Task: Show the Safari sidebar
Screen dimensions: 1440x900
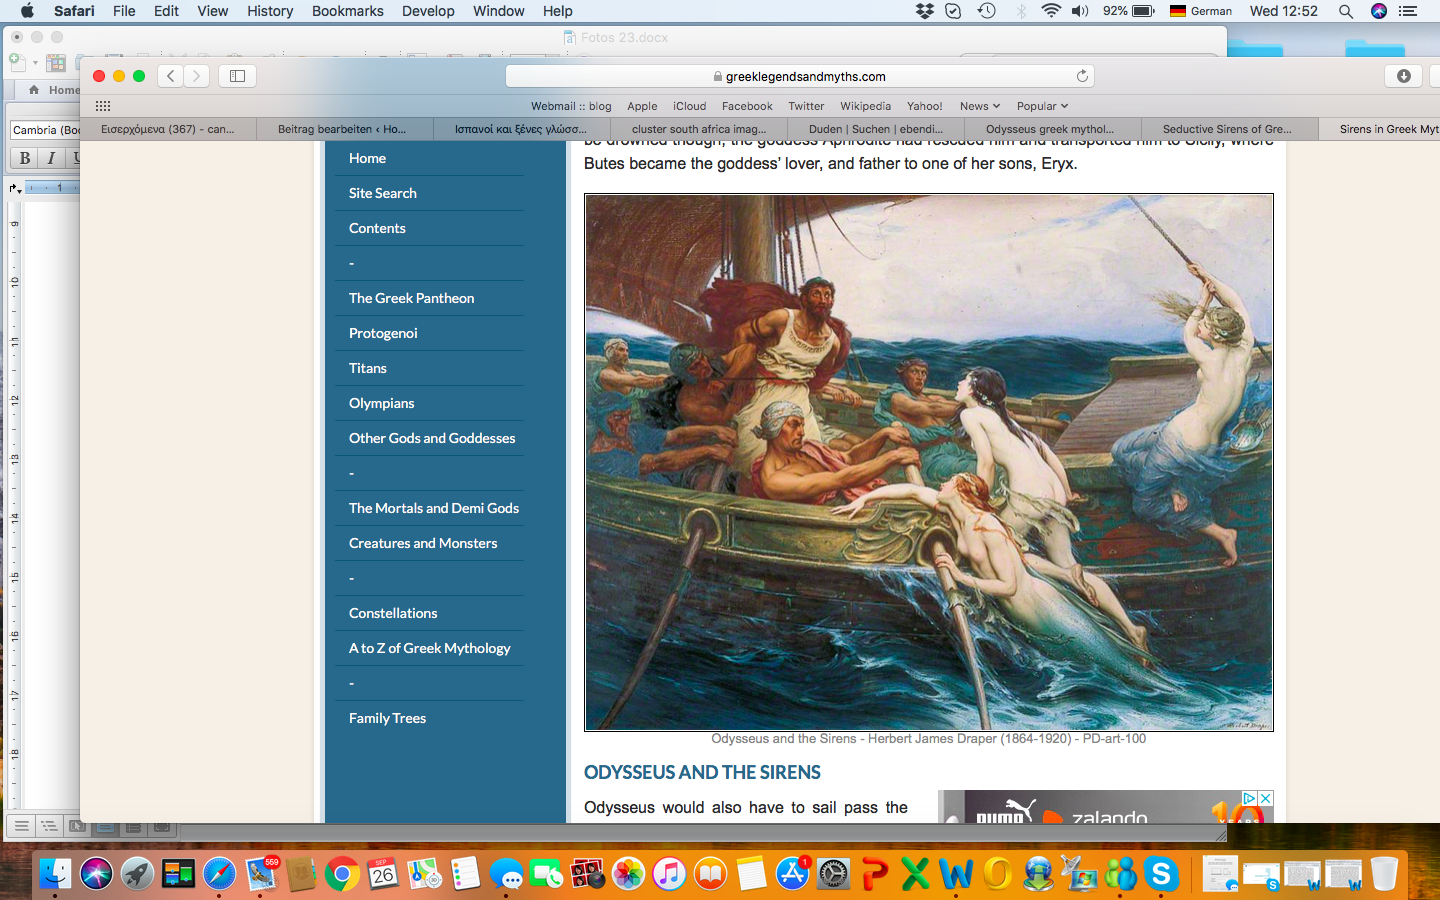Action: (x=237, y=76)
